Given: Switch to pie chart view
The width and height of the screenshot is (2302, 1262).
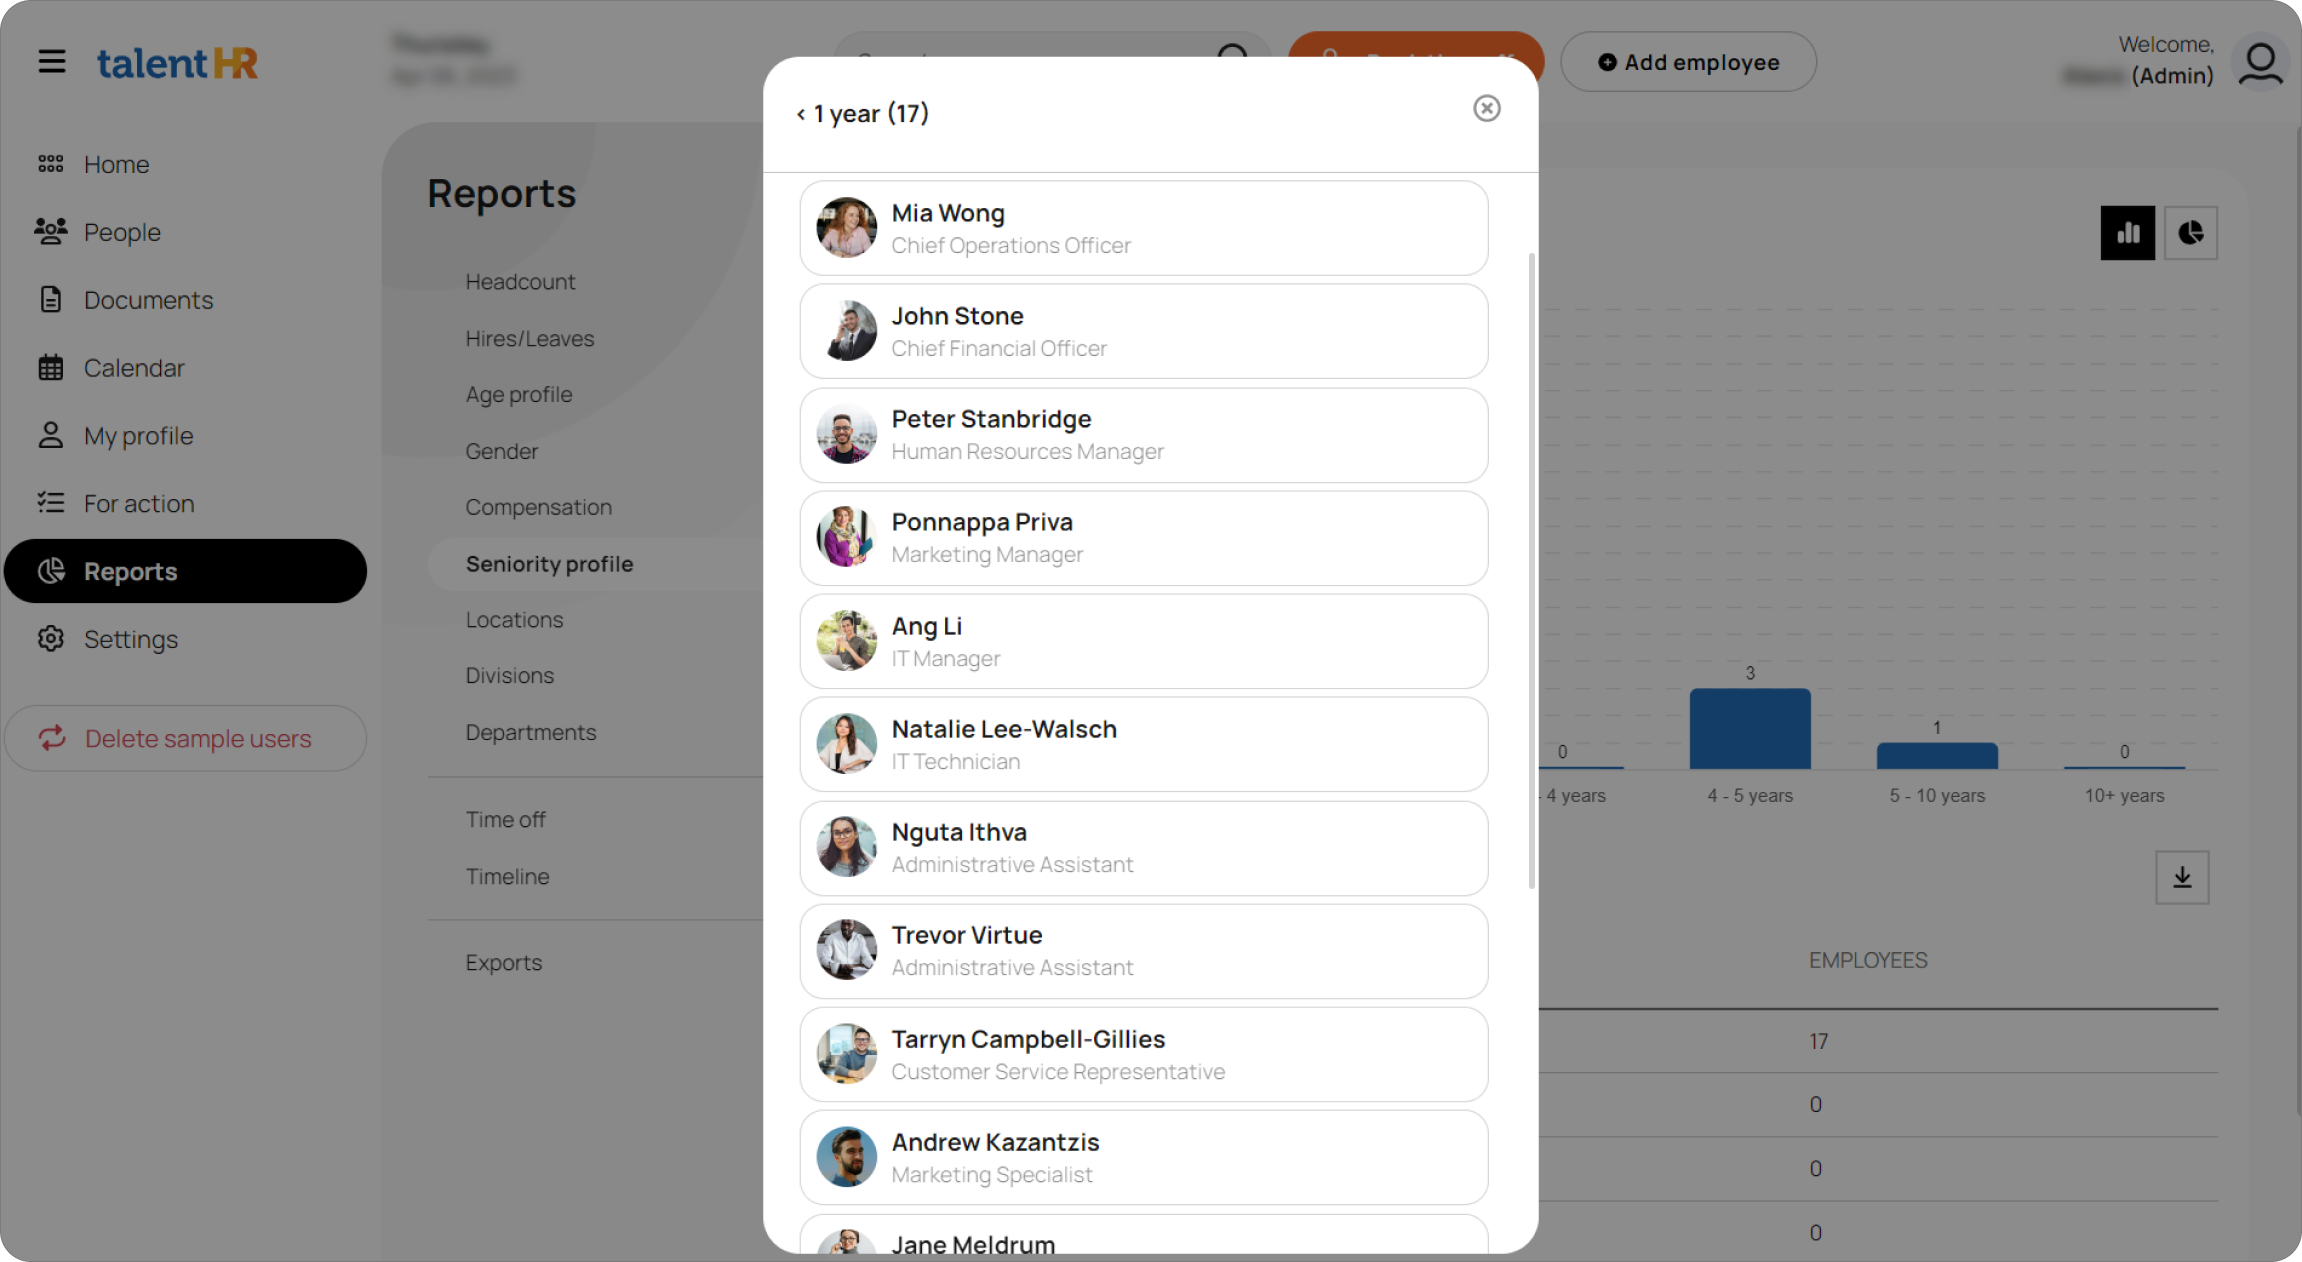Looking at the screenshot, I should pyautogui.click(x=2191, y=233).
